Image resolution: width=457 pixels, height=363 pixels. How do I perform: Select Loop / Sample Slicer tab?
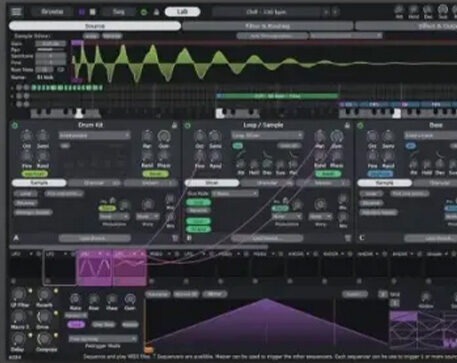[212, 183]
